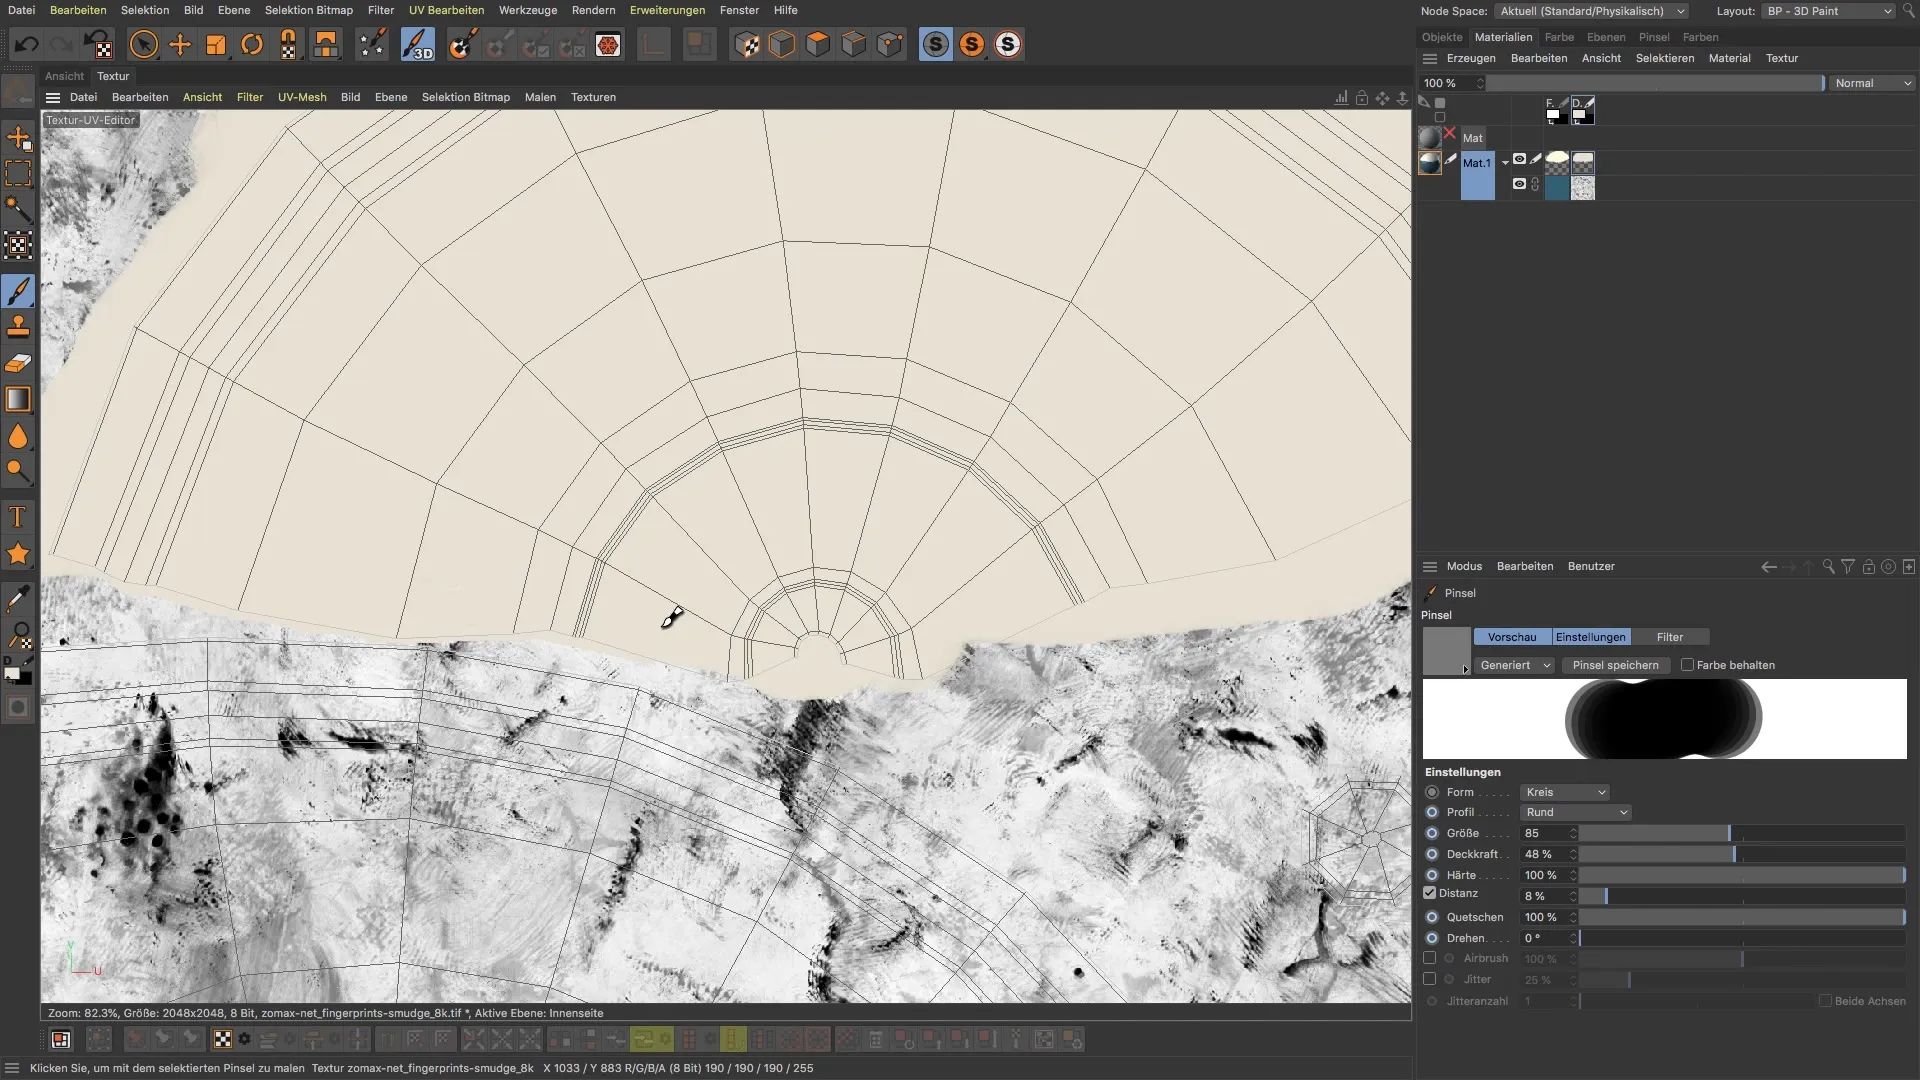Click the Undo arrow in the top toolbar

(x=27, y=44)
